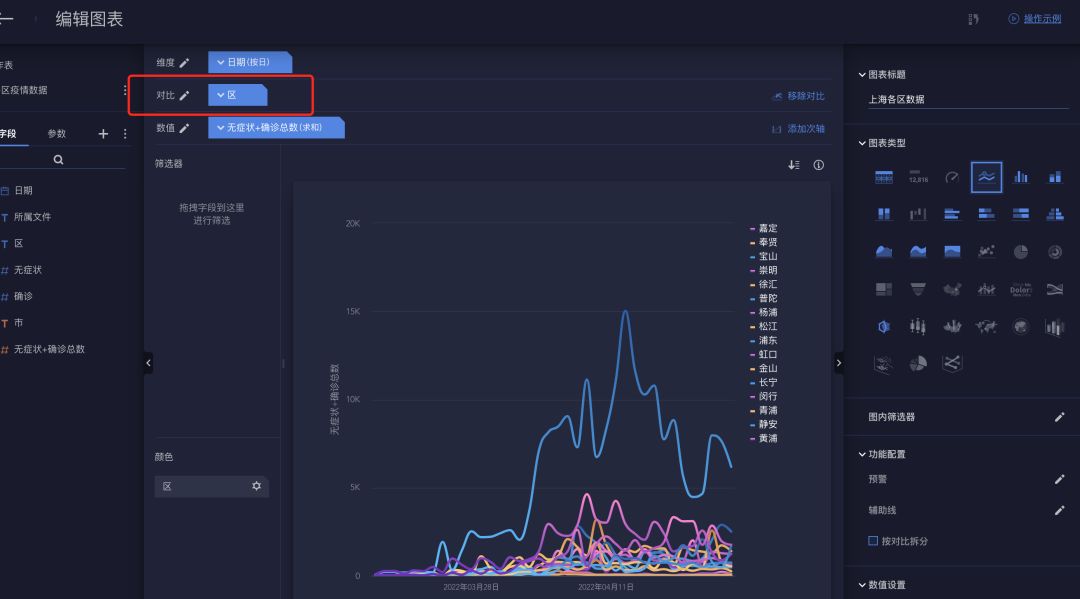Open color settings gear for 区

(256, 486)
